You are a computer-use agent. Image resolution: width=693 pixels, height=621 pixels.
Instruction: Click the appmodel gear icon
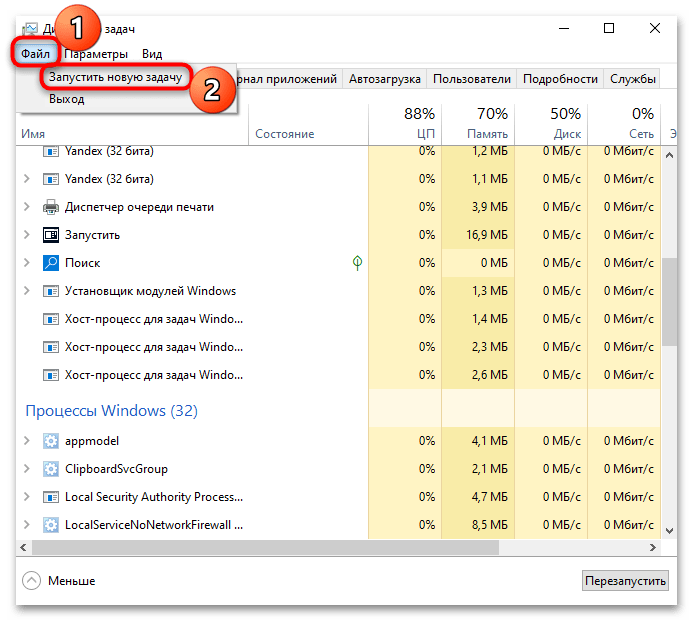51,441
